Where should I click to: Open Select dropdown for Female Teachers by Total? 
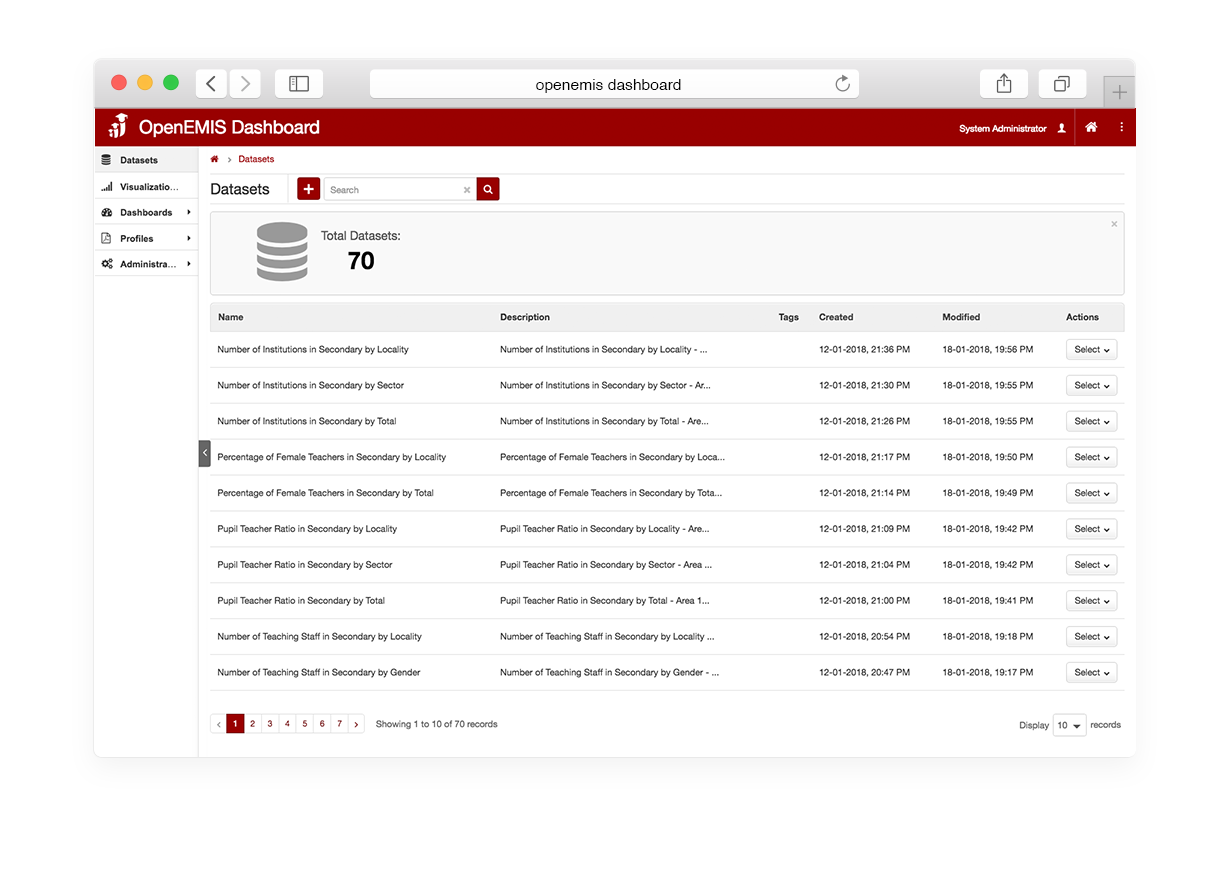click(x=1092, y=493)
